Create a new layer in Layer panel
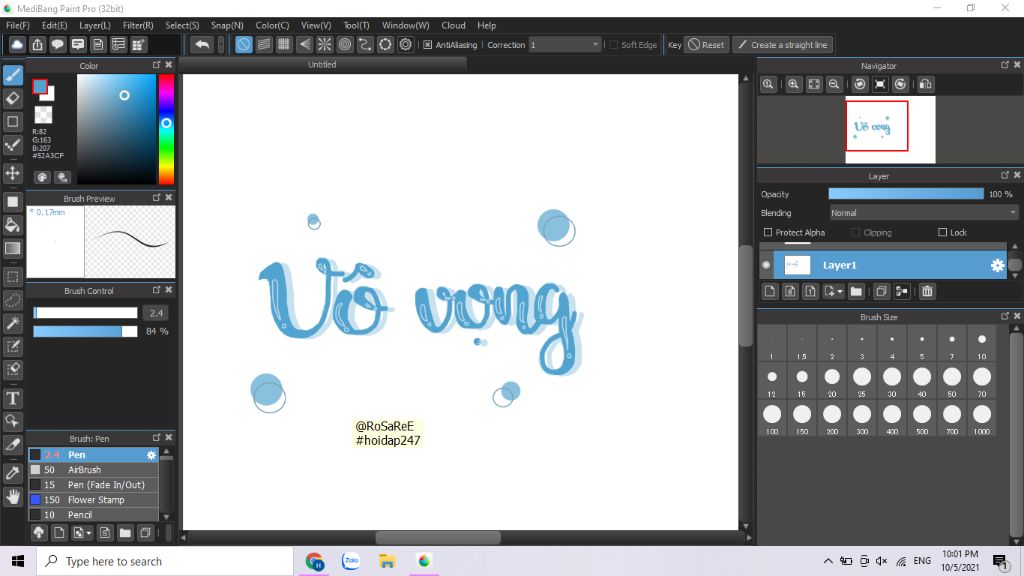The height and width of the screenshot is (576, 1024). pos(770,291)
